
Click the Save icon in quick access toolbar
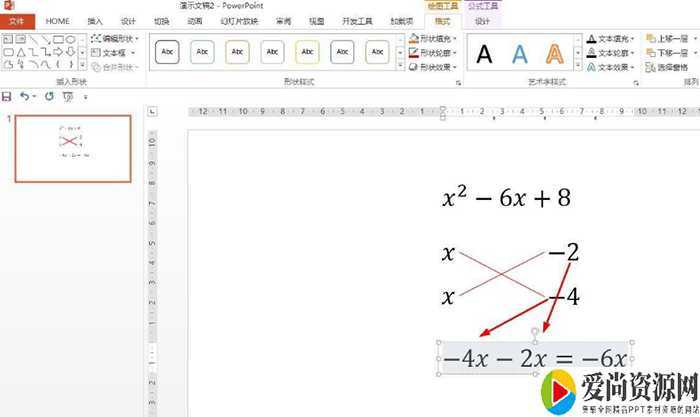(x=8, y=96)
